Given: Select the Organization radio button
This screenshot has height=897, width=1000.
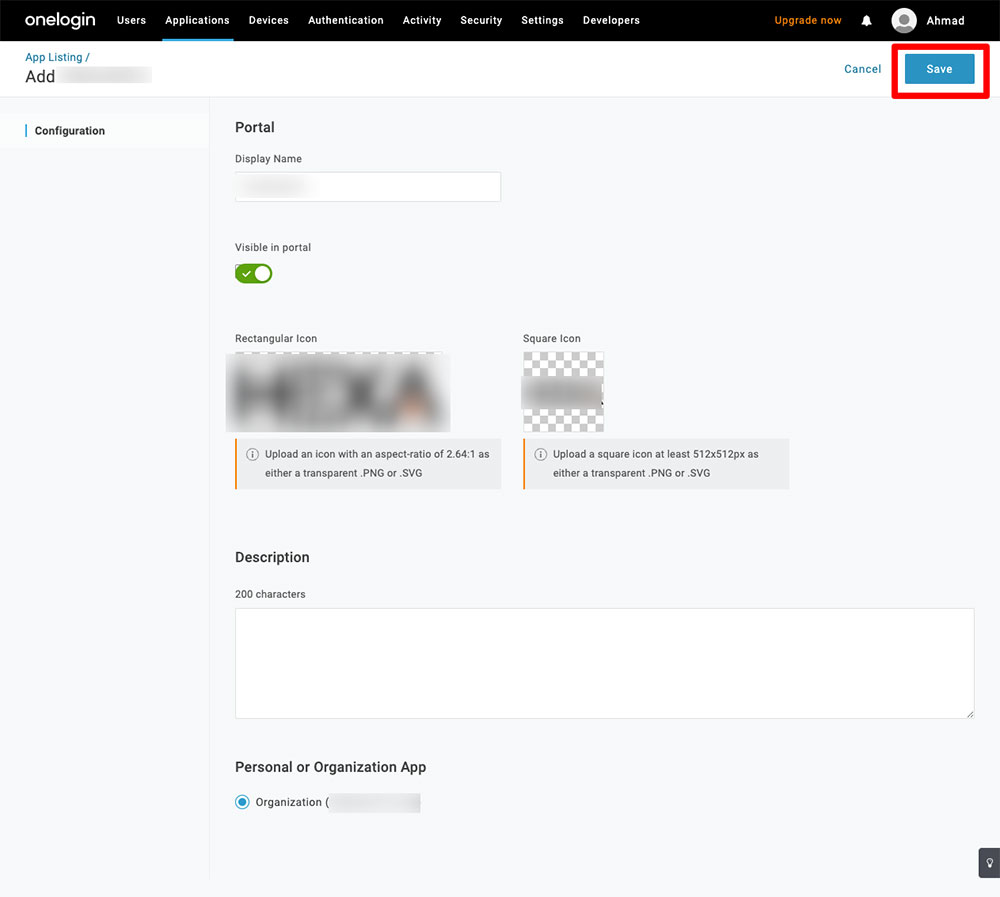Looking at the screenshot, I should [242, 802].
